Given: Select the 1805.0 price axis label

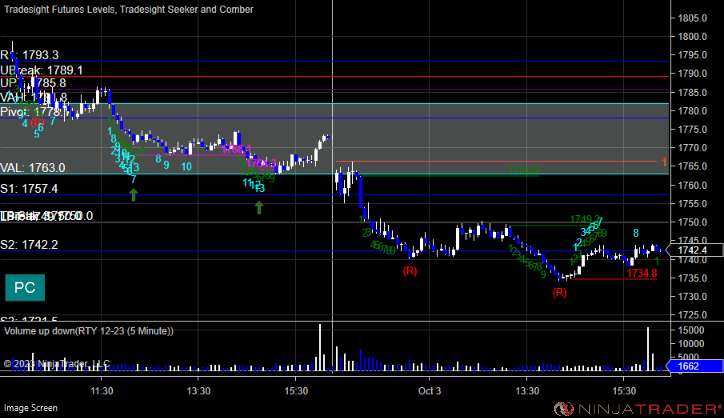Looking at the screenshot, I should click(693, 18).
